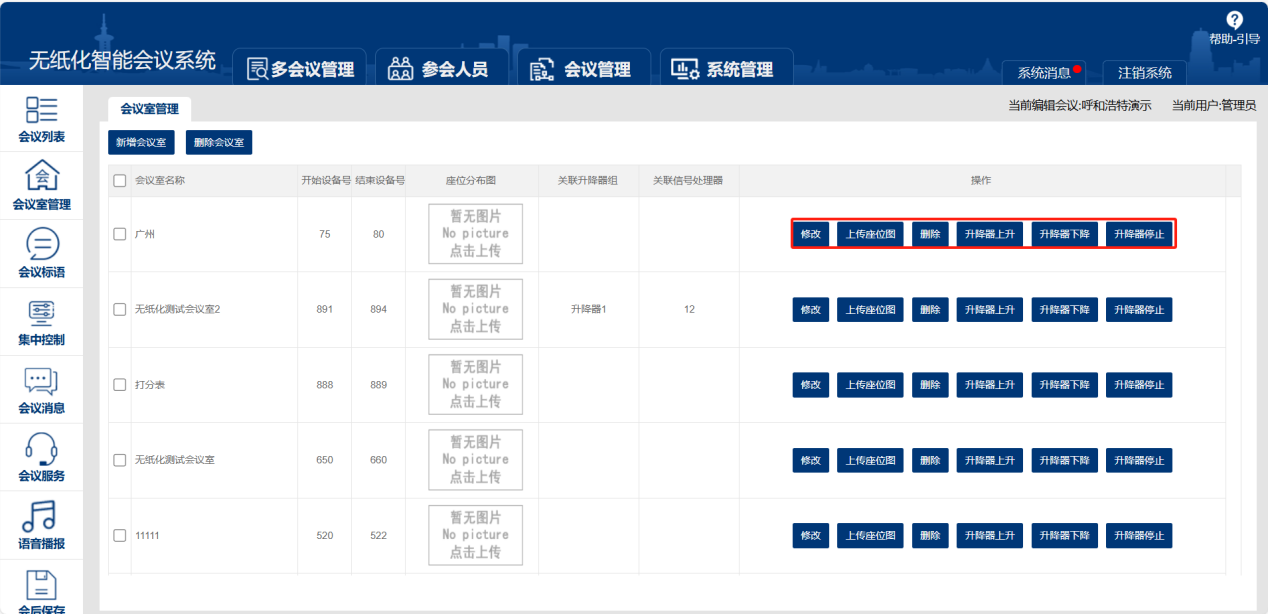The width and height of the screenshot is (1268, 614).
Task: Open 语音播报 music note icon
Action: [x=41, y=516]
